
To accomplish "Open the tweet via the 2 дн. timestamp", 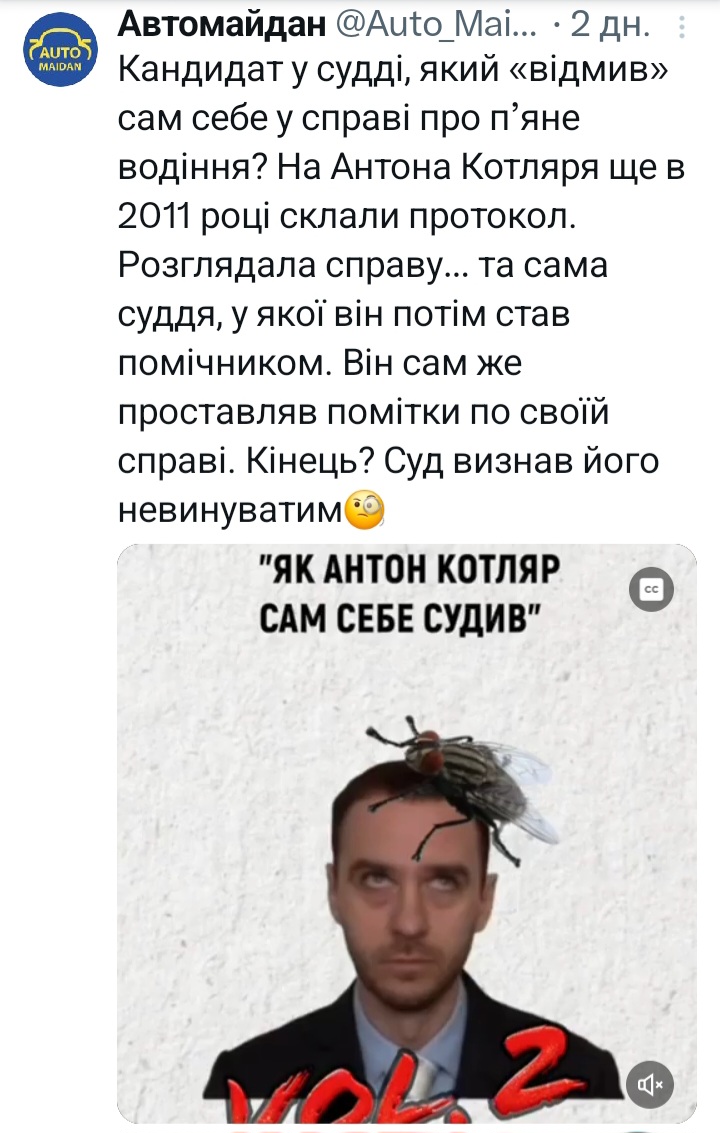I will 609,25.
